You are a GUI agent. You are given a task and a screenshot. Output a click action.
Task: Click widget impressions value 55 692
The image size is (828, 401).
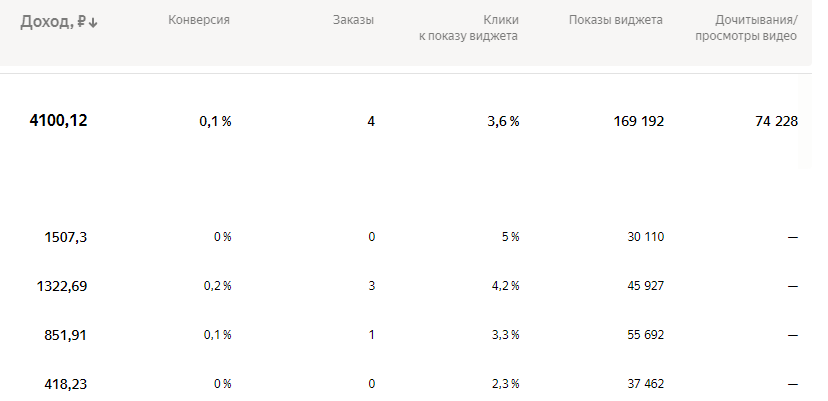[645, 335]
